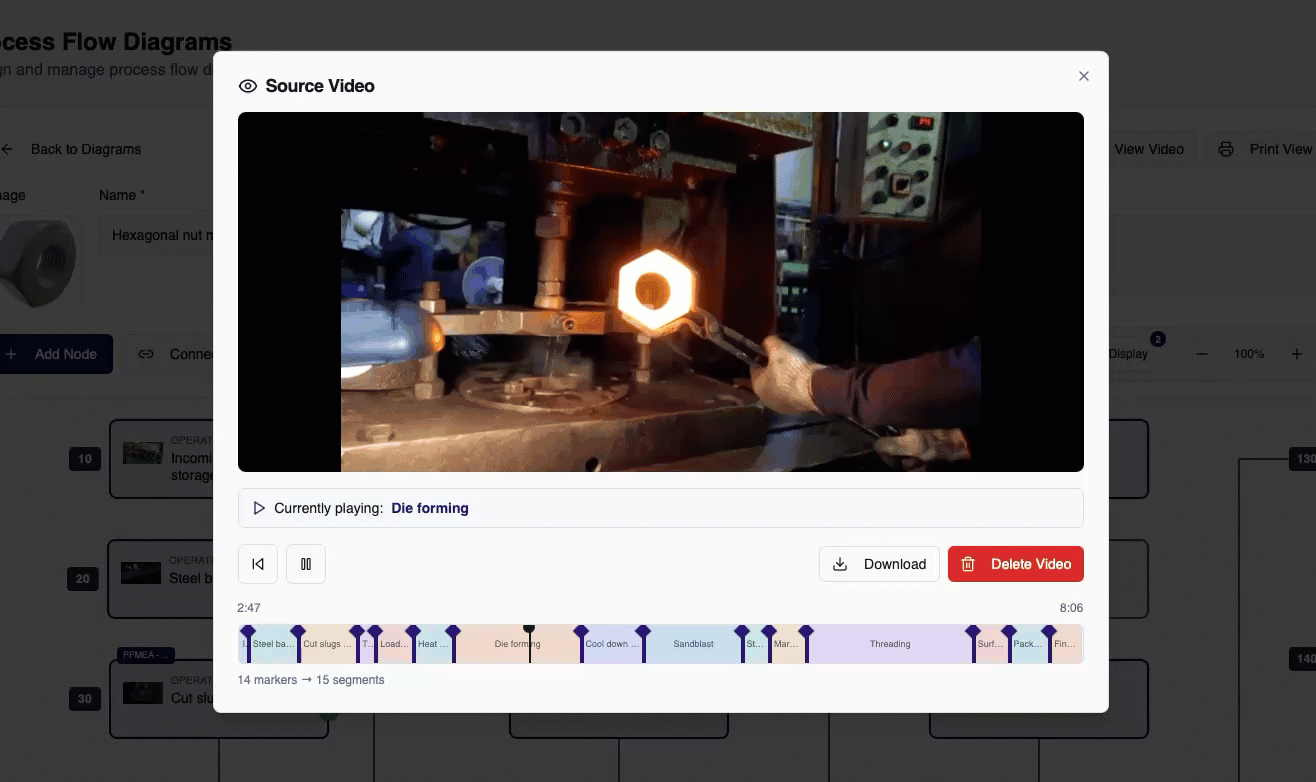The image size is (1316, 782).
Task: Click the marker pin before Threading segment
Action: coord(806,632)
